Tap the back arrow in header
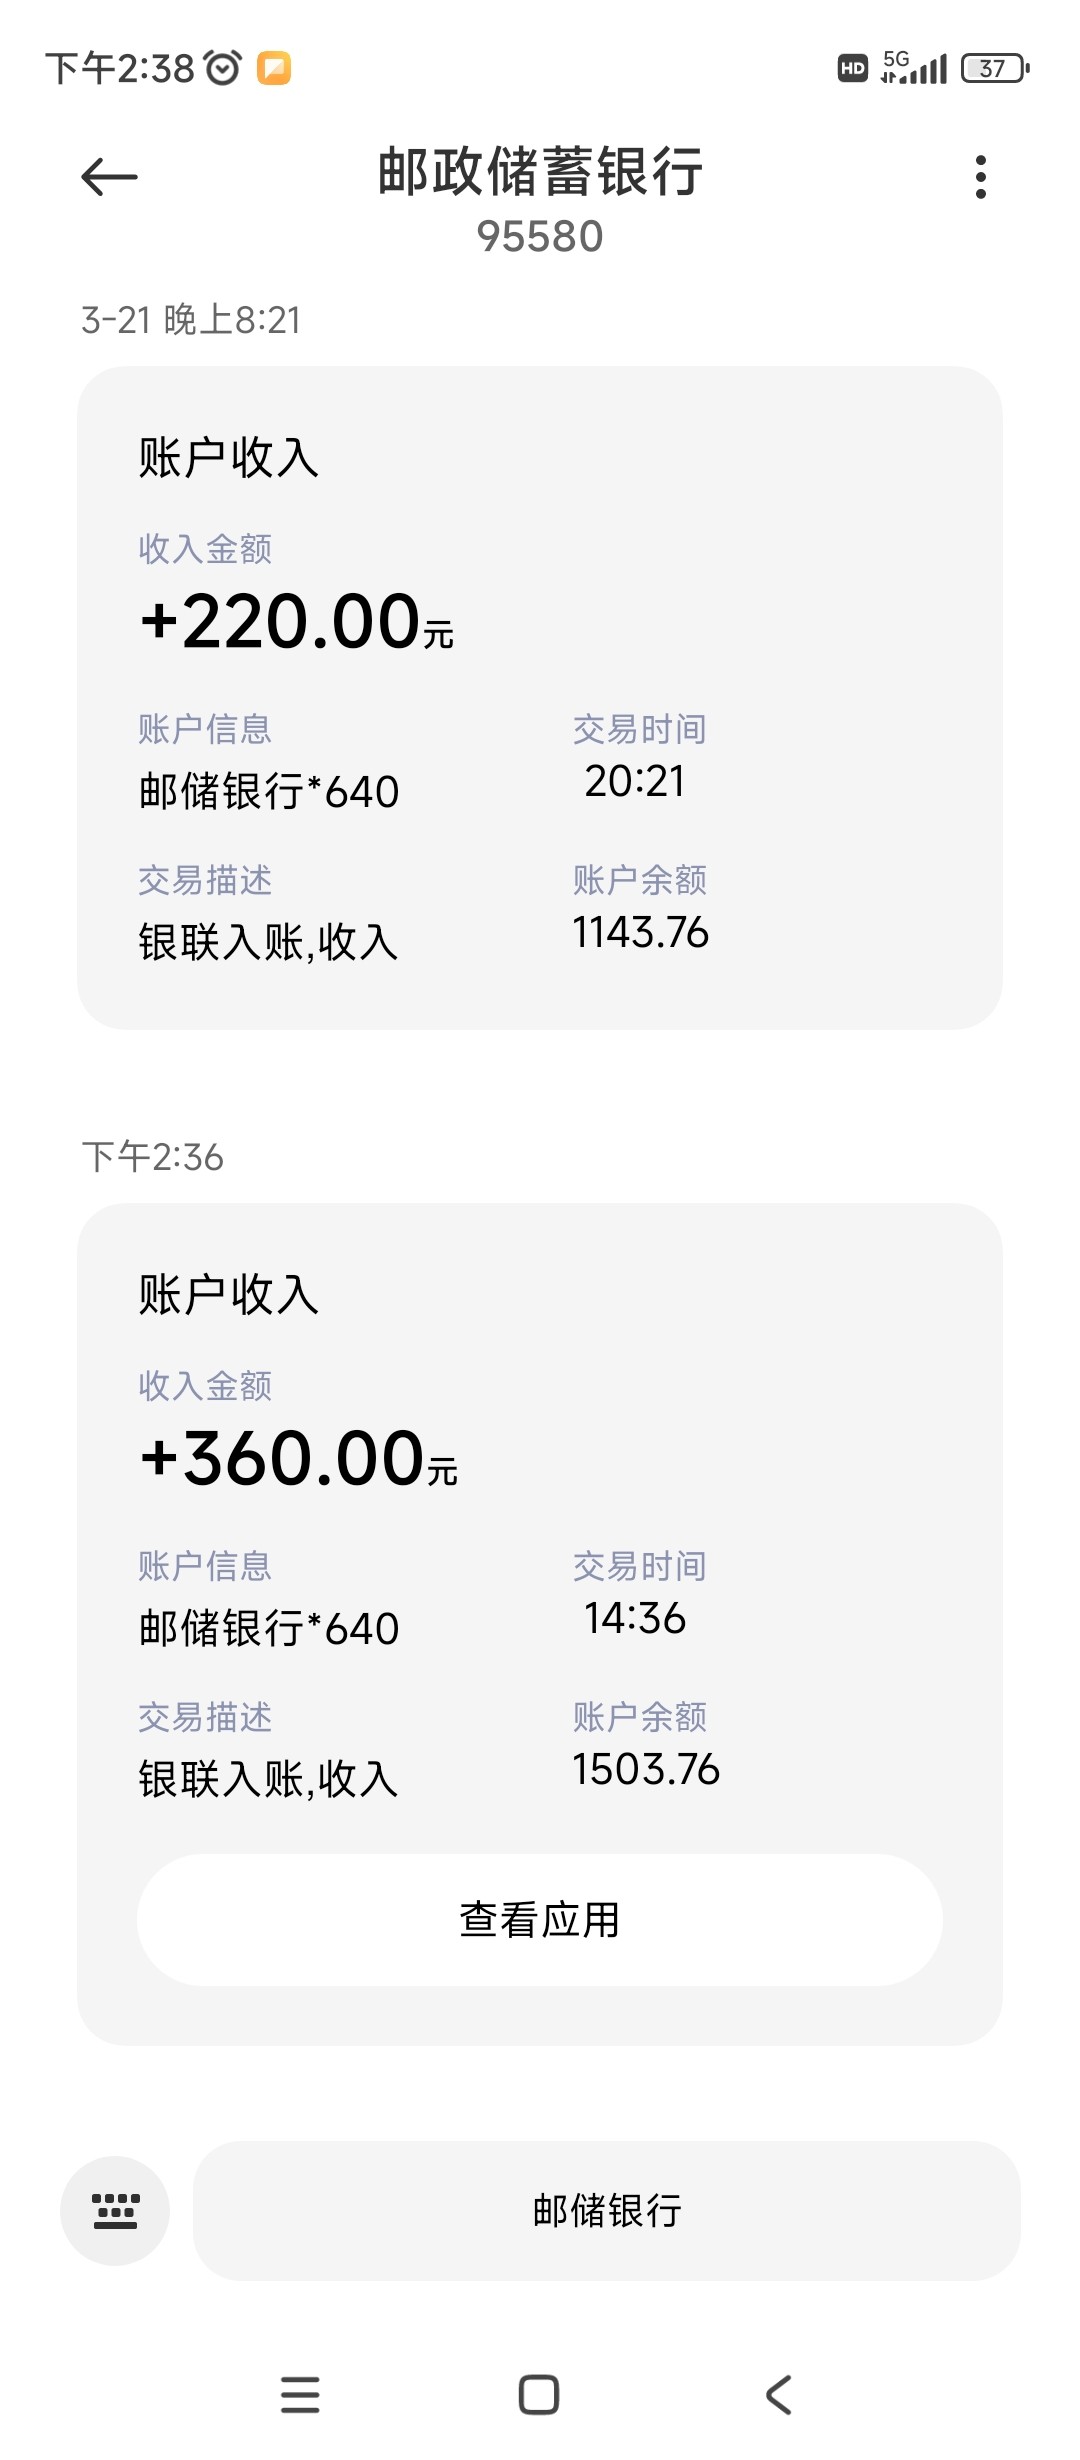The width and height of the screenshot is (1080, 2460). point(109,177)
